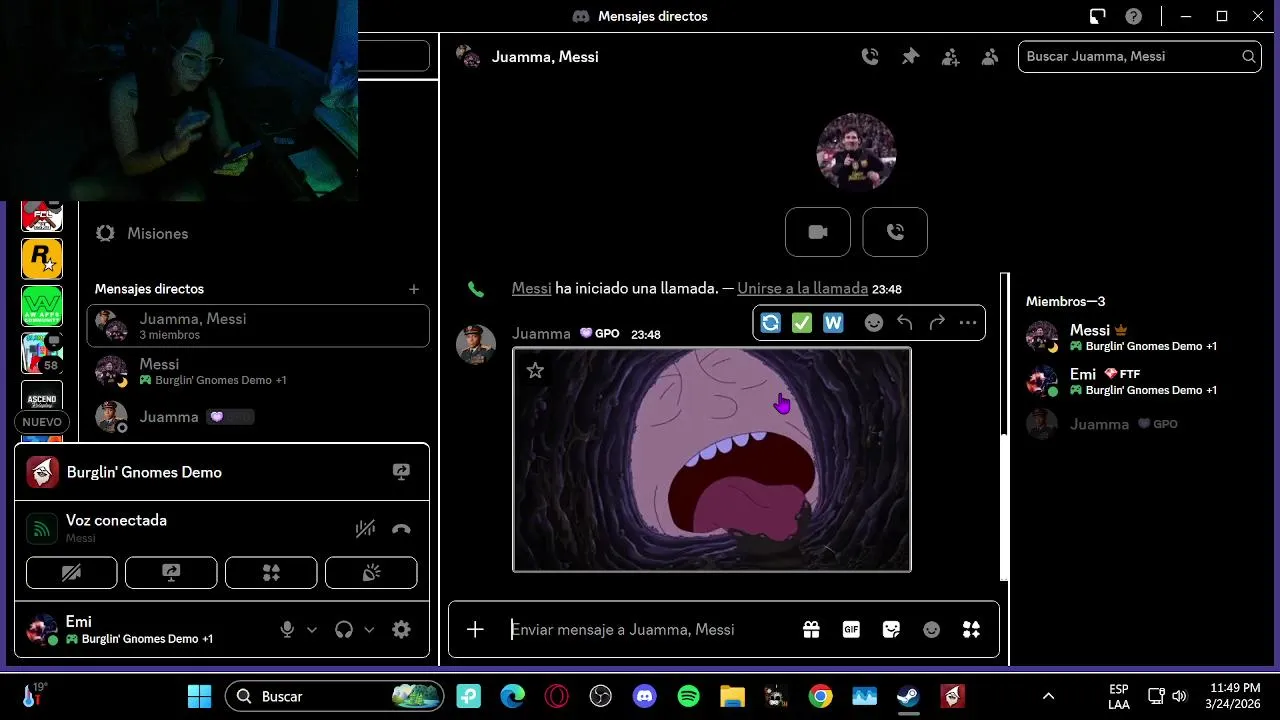Launch Google Chrome from taskbar
The height and width of the screenshot is (720, 1280).
(820, 696)
